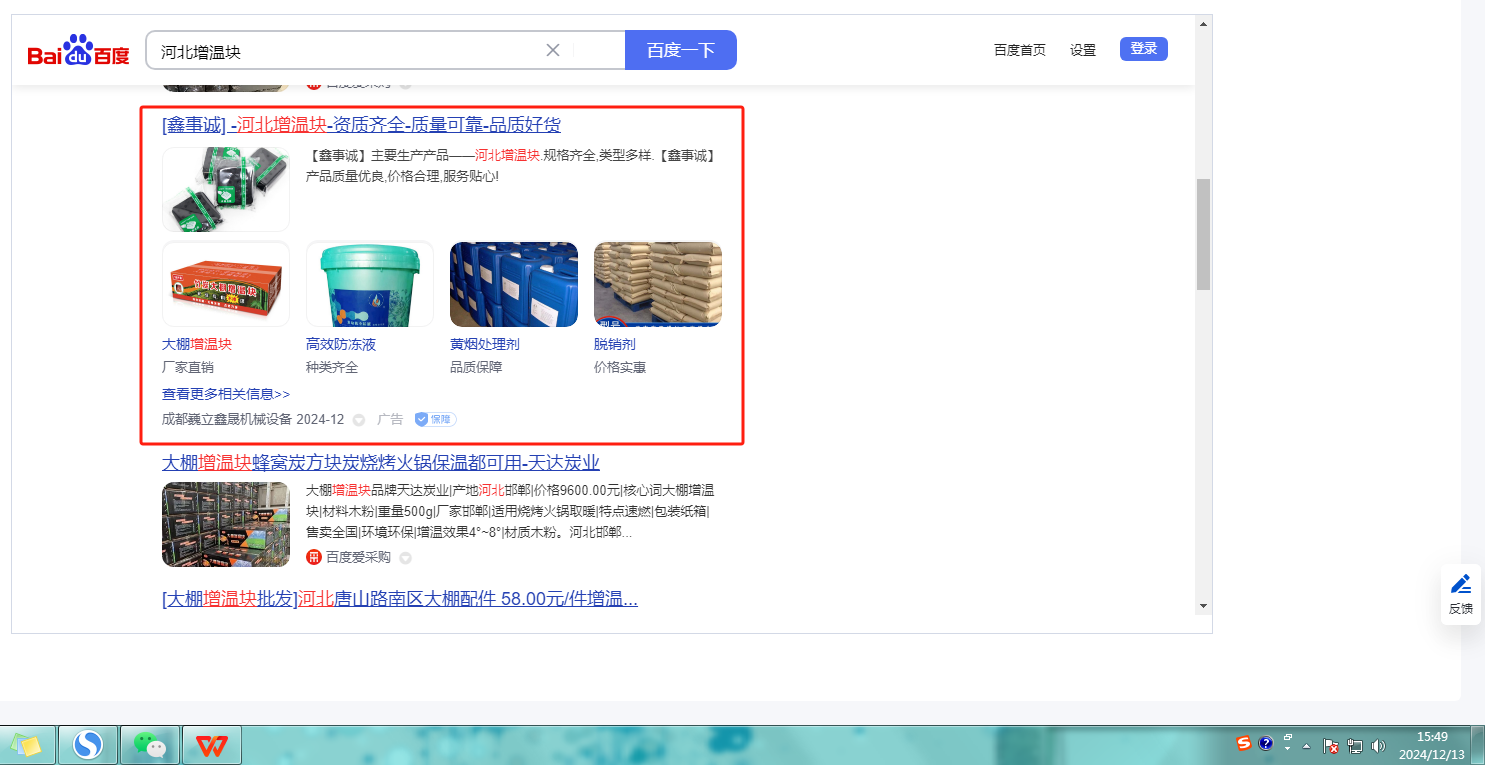The height and width of the screenshot is (765, 1485).
Task: Click the 种类齐全 caption
Action: coord(332,367)
